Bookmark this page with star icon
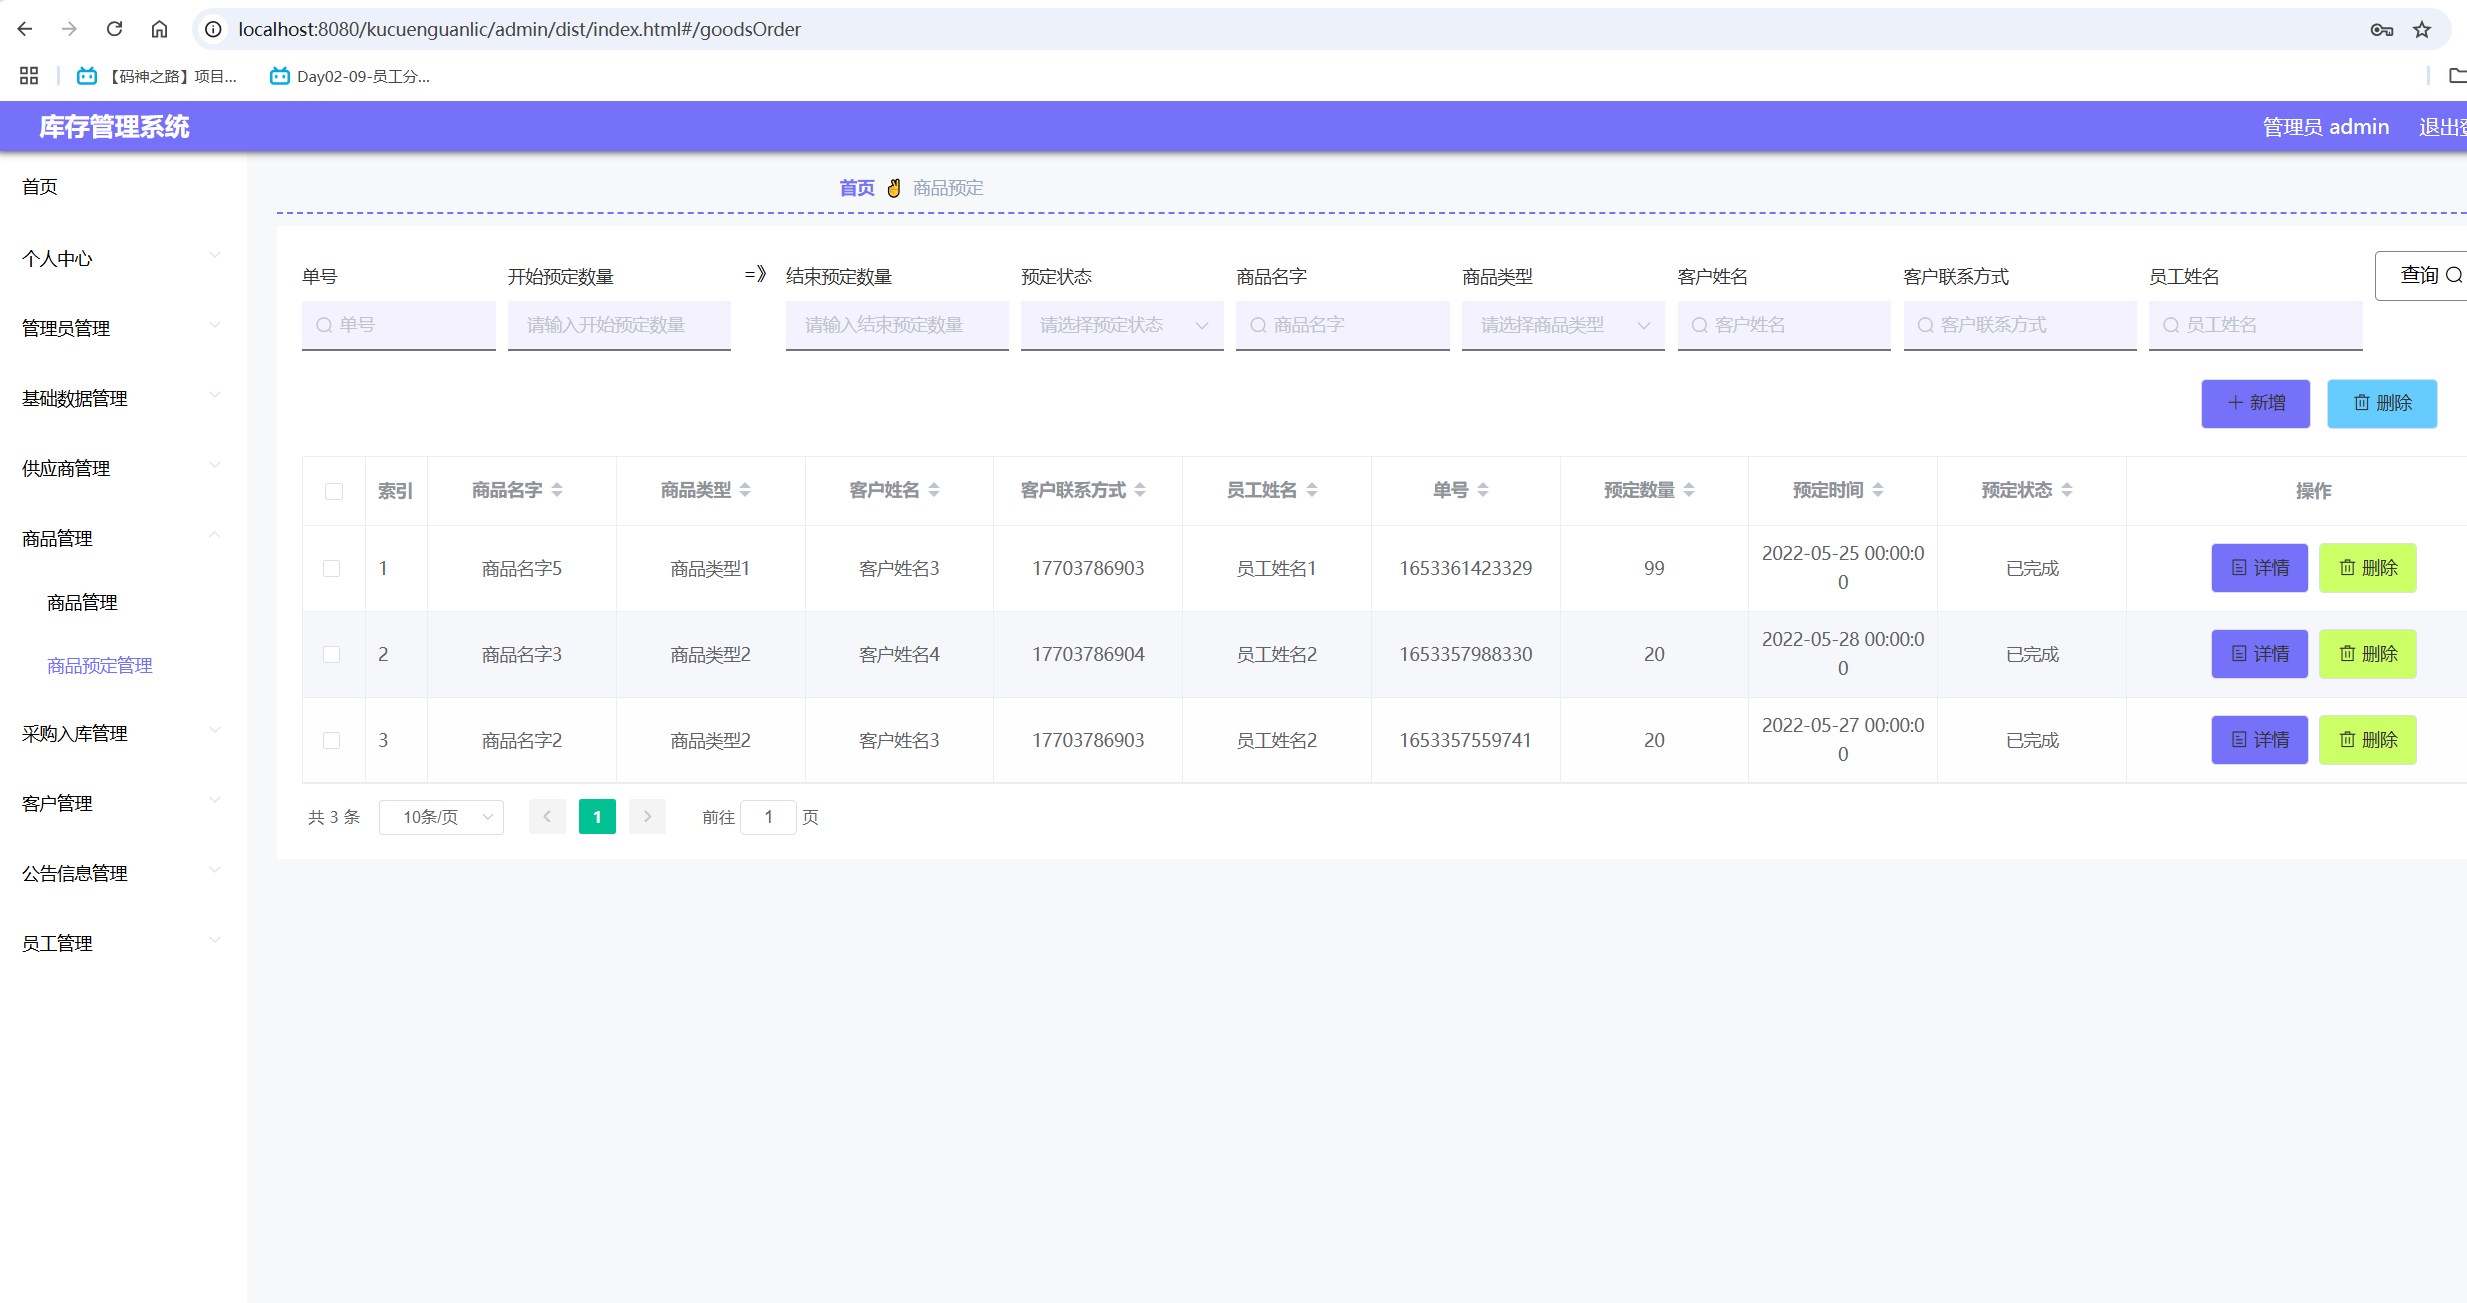The height and width of the screenshot is (1303, 2467). pos(2421,29)
